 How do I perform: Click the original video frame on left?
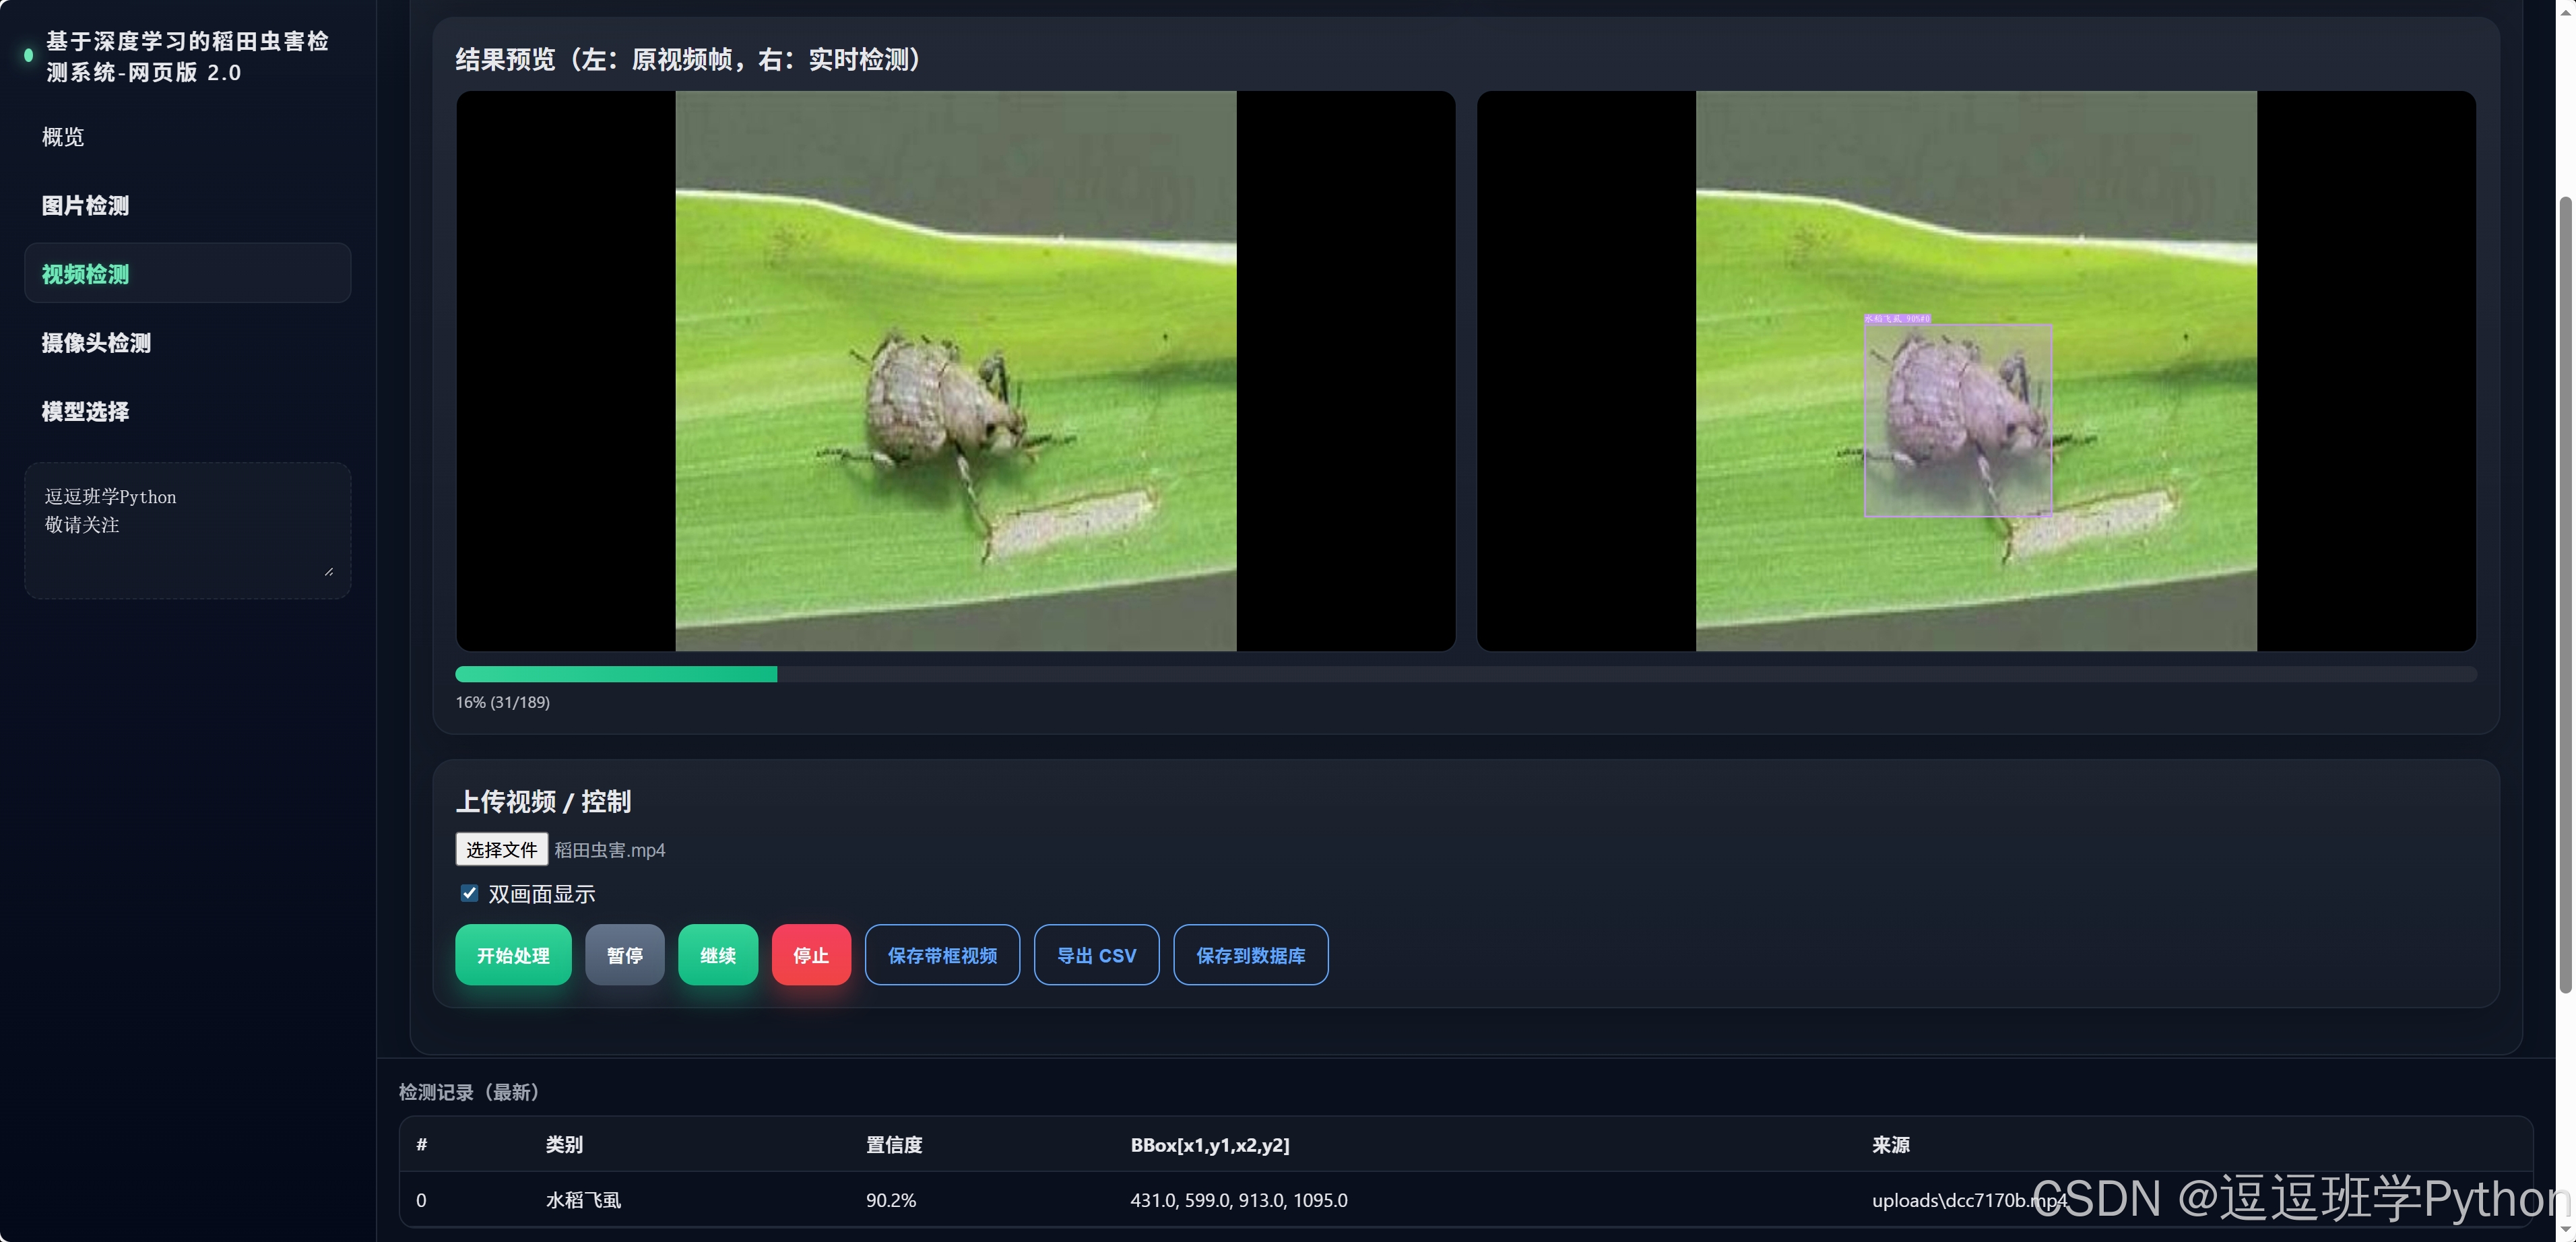[x=955, y=371]
